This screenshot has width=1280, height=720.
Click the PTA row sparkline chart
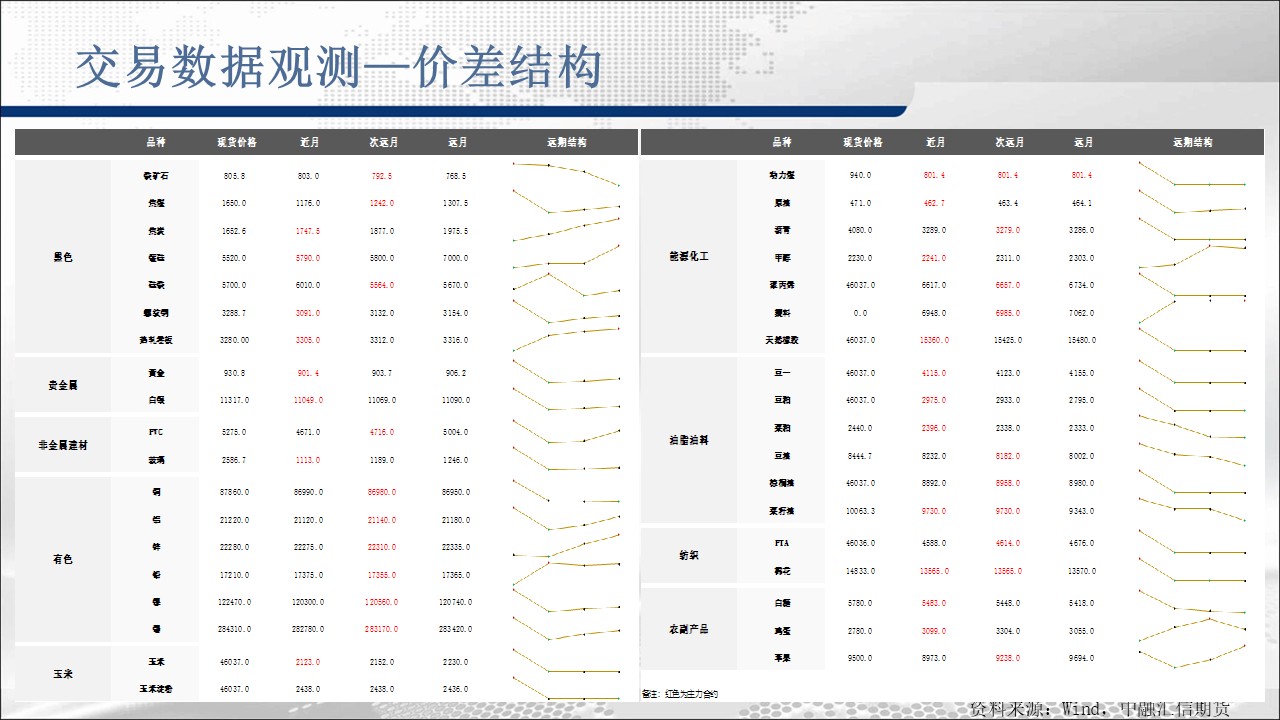(x=1192, y=543)
